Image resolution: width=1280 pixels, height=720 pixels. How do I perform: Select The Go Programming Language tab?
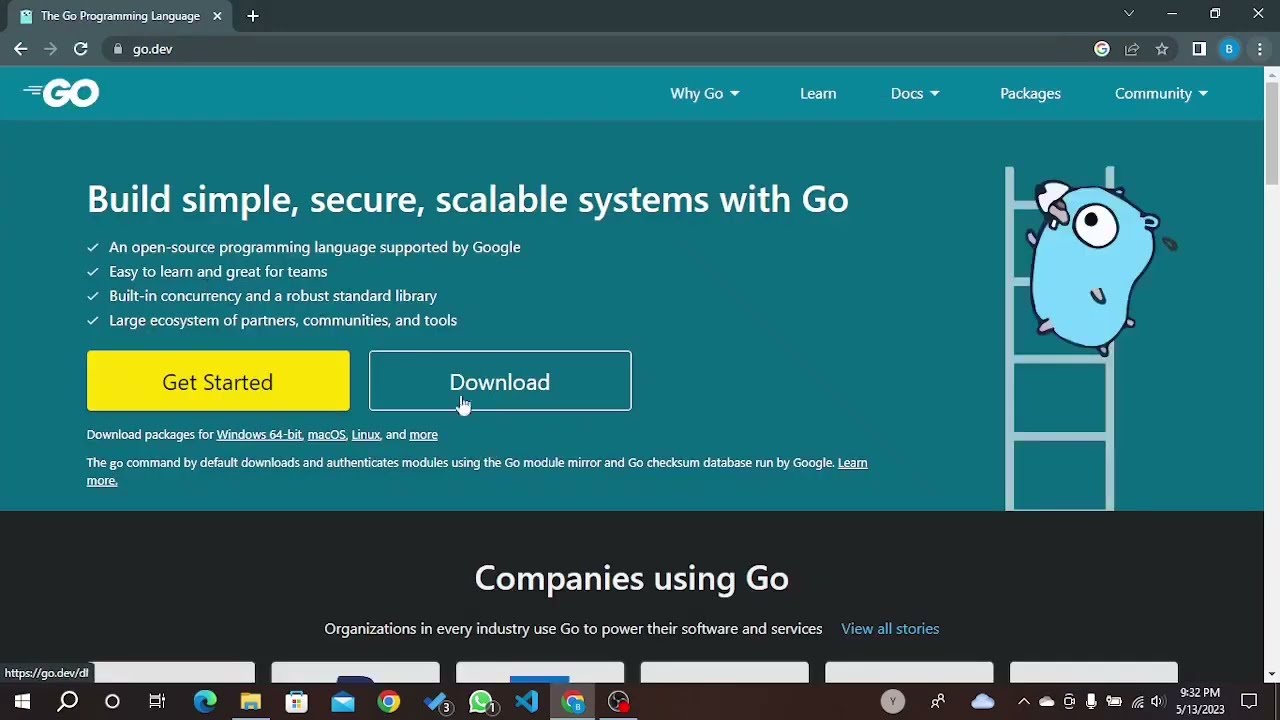tap(119, 16)
